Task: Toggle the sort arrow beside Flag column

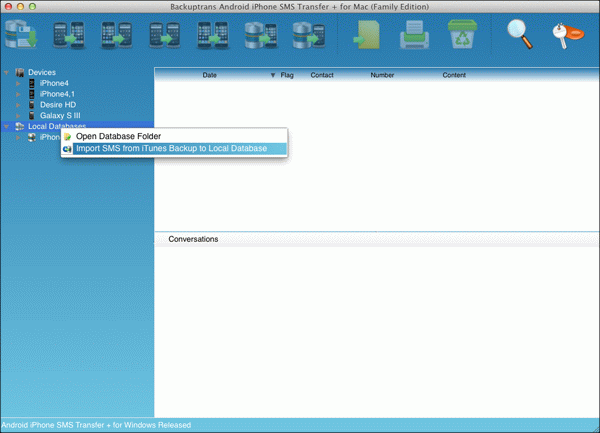Action: (x=273, y=75)
